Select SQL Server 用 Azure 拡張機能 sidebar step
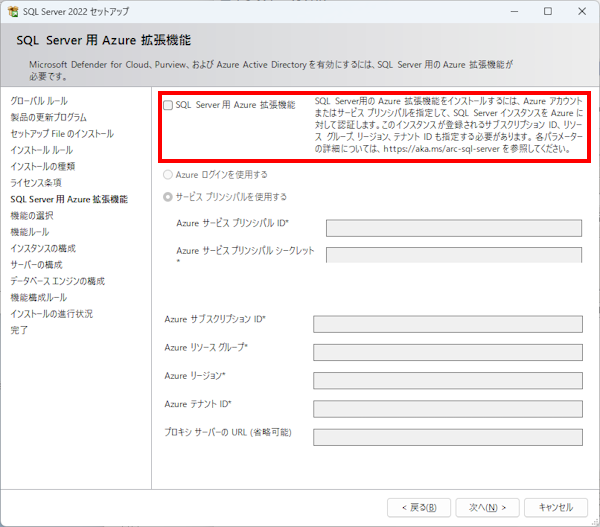The height and width of the screenshot is (527, 600). pyautogui.click(x=69, y=199)
